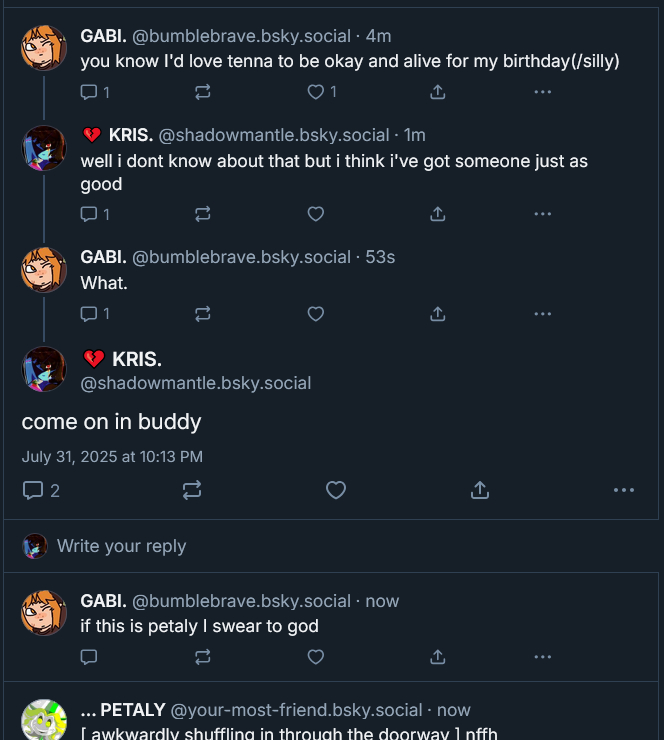
Task: Share GABI's 'What.' reply
Action: pos(437,314)
